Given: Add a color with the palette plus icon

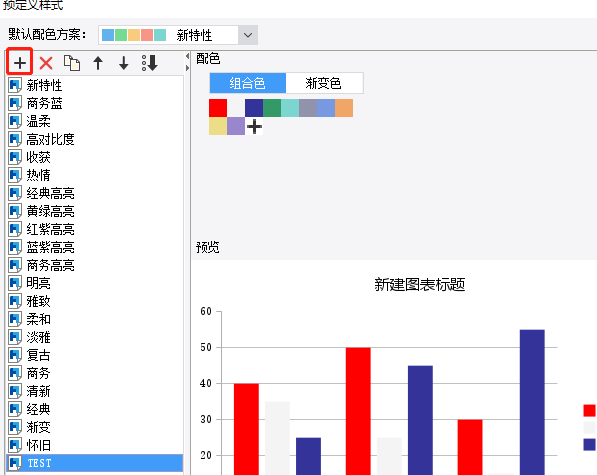Looking at the screenshot, I should tap(254, 126).
